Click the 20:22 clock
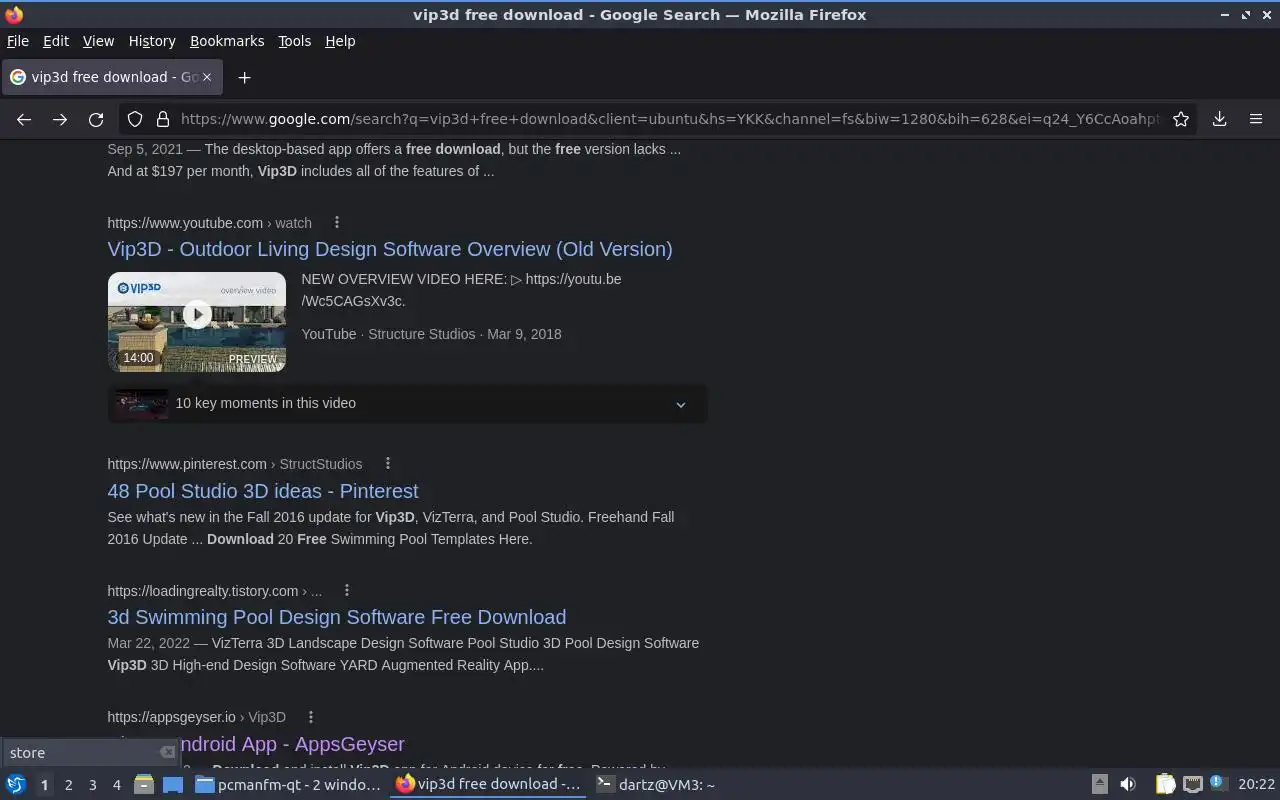1280x800 pixels. 1256,785
